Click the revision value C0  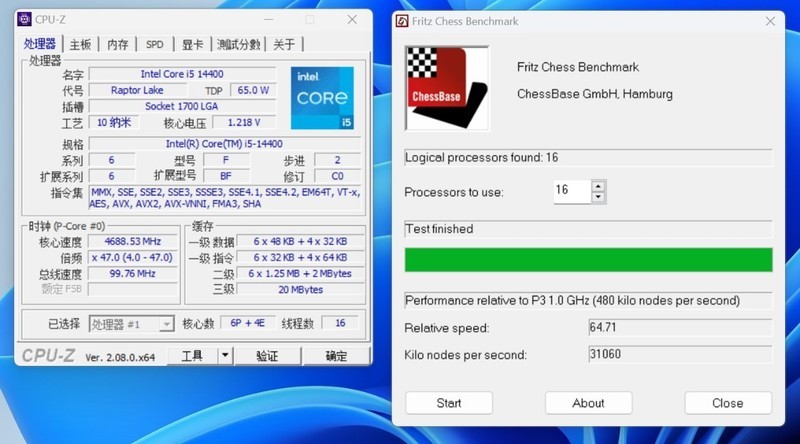pos(337,176)
